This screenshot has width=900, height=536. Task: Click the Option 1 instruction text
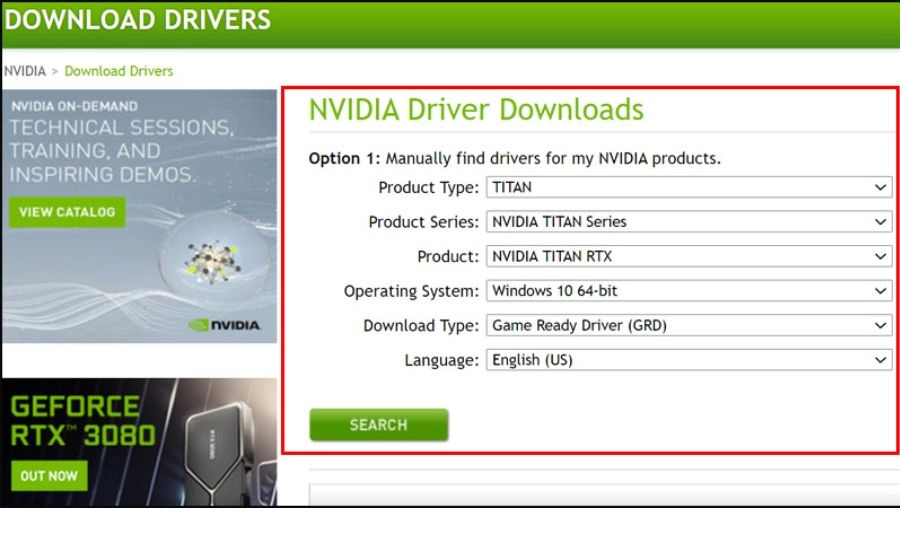[514, 158]
